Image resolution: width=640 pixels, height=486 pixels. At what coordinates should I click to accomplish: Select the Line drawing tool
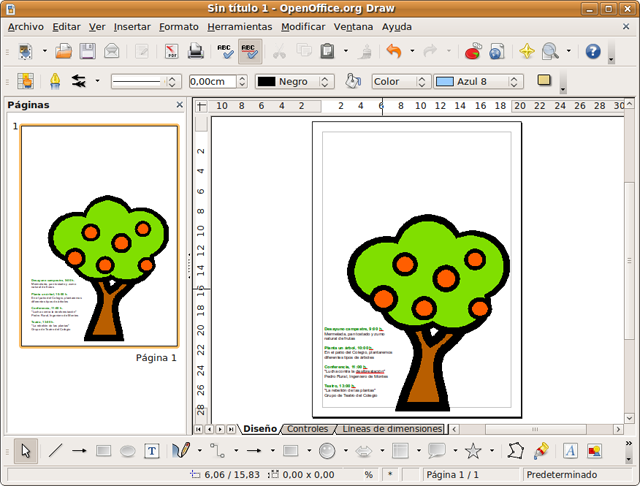tap(56, 451)
